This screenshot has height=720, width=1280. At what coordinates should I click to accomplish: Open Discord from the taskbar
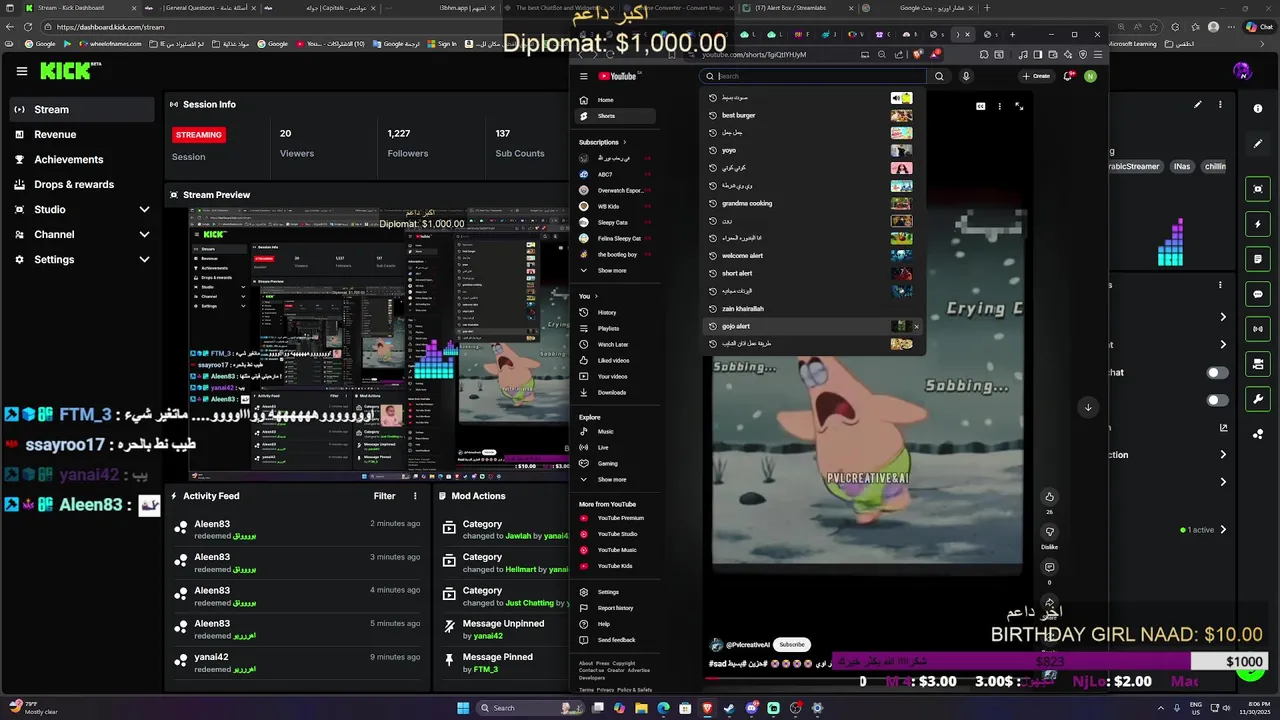(751, 708)
